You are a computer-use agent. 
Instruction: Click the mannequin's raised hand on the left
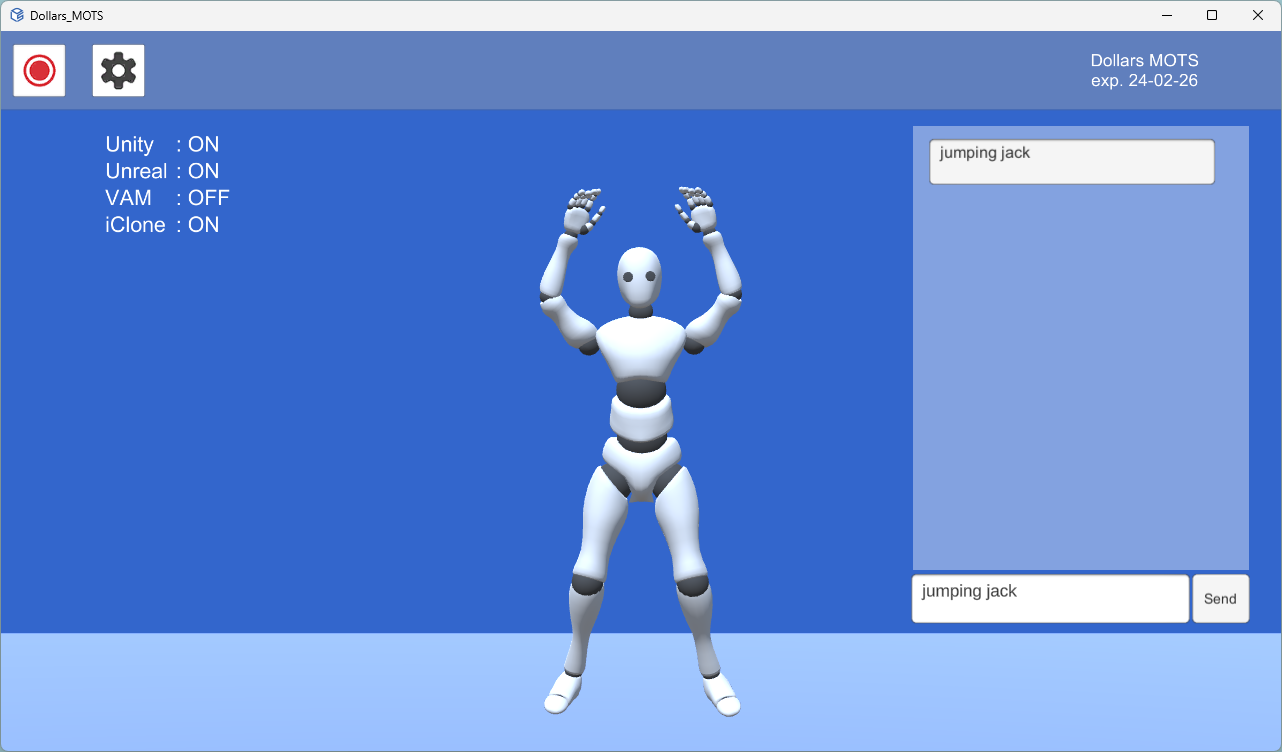pyautogui.click(x=582, y=211)
